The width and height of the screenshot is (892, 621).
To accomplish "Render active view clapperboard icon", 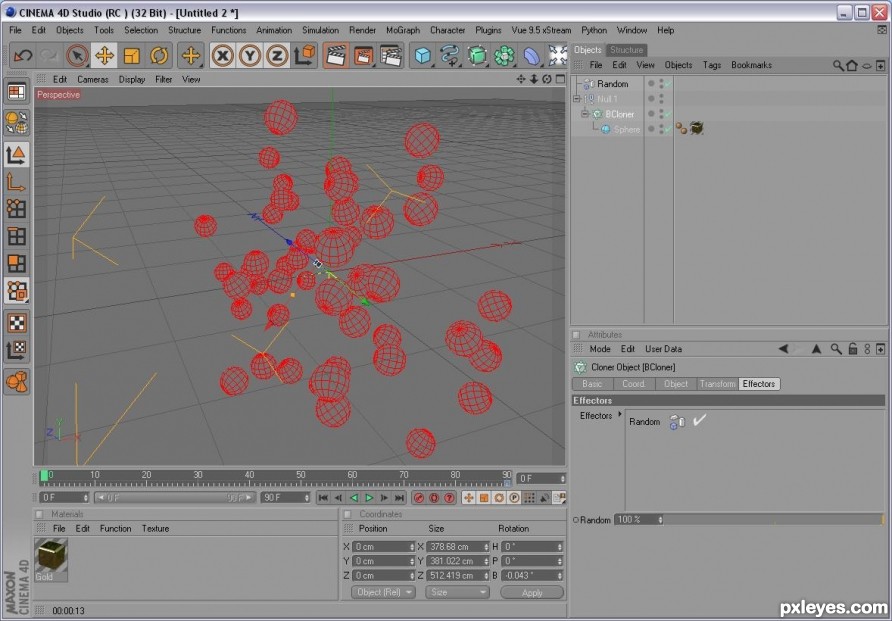I will (336, 56).
